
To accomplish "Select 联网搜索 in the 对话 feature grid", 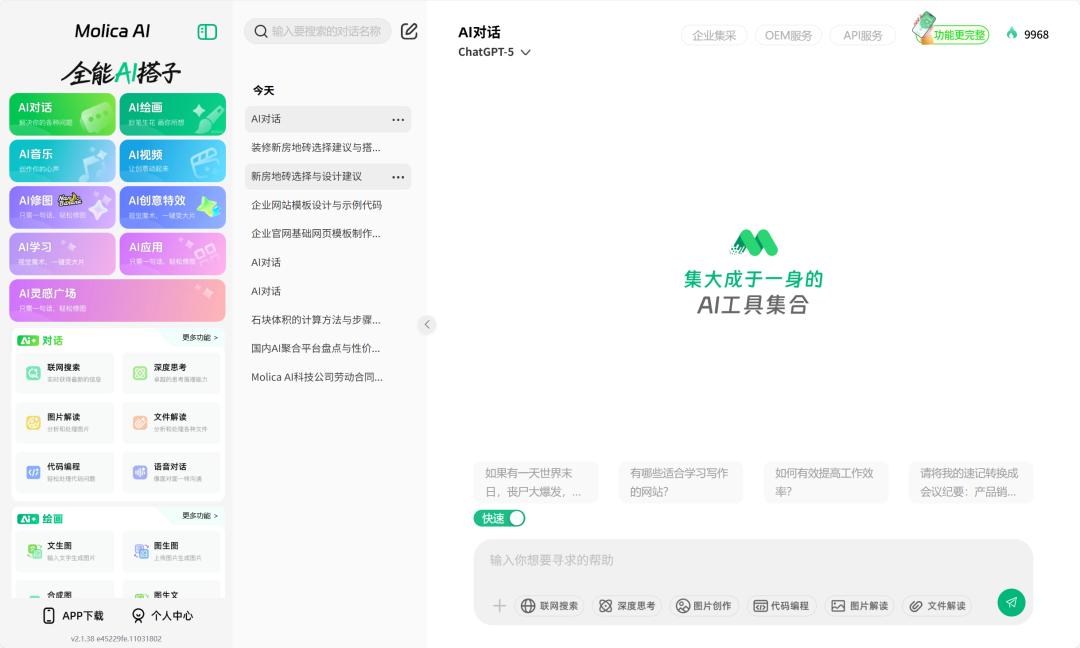I will (x=65, y=373).
